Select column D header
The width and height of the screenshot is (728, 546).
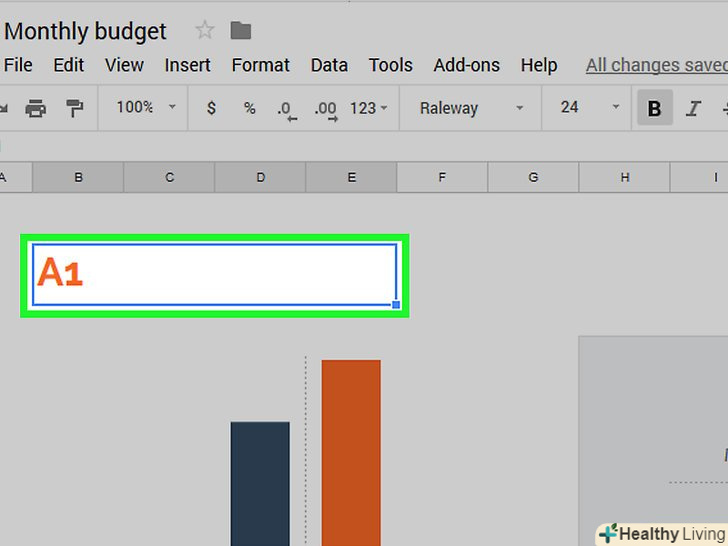click(x=260, y=177)
